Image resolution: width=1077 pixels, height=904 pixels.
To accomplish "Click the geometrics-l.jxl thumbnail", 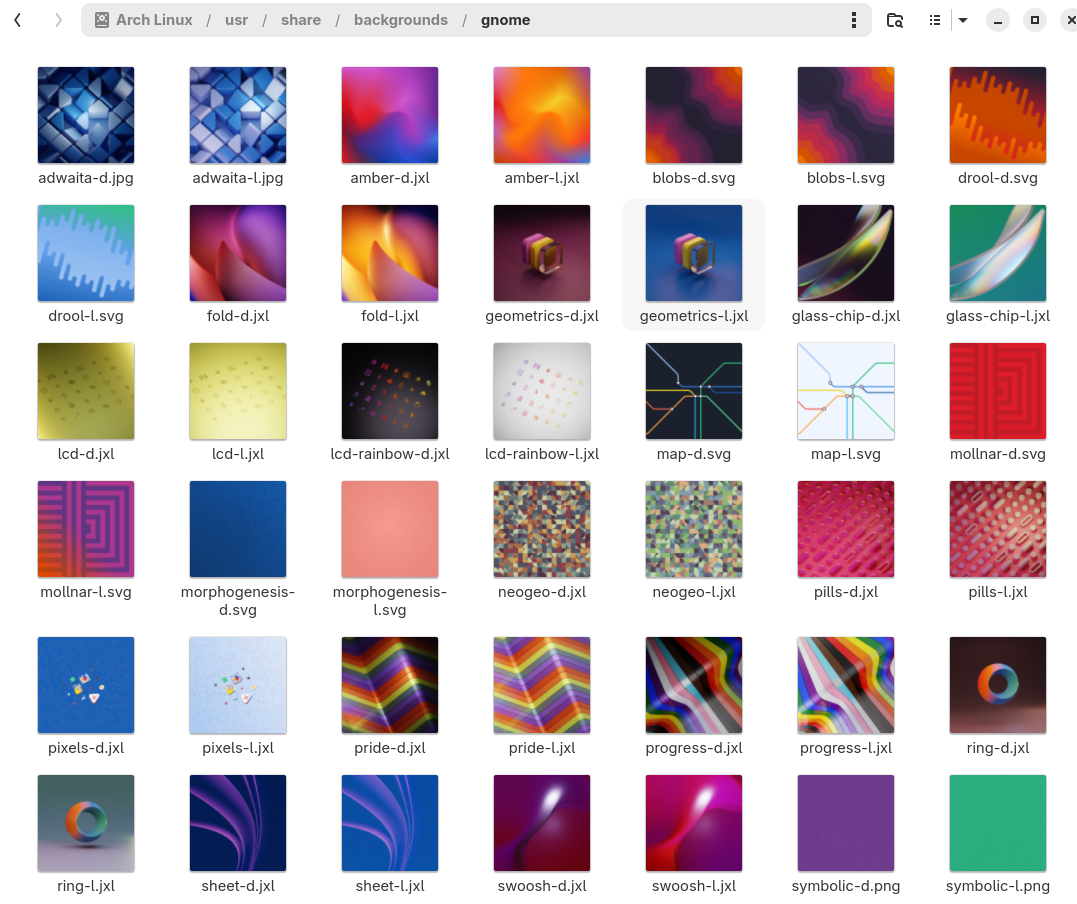I will pos(694,253).
